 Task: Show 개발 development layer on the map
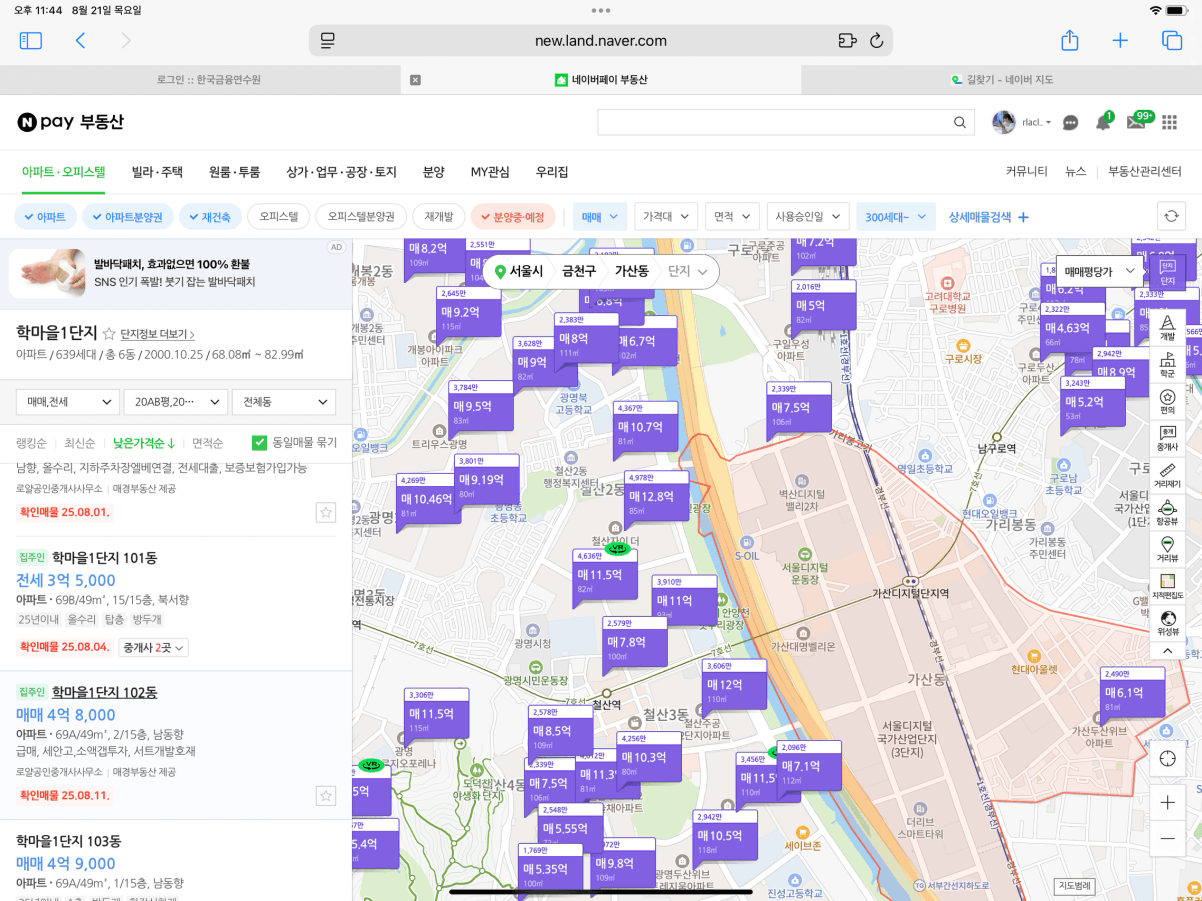[1167, 327]
